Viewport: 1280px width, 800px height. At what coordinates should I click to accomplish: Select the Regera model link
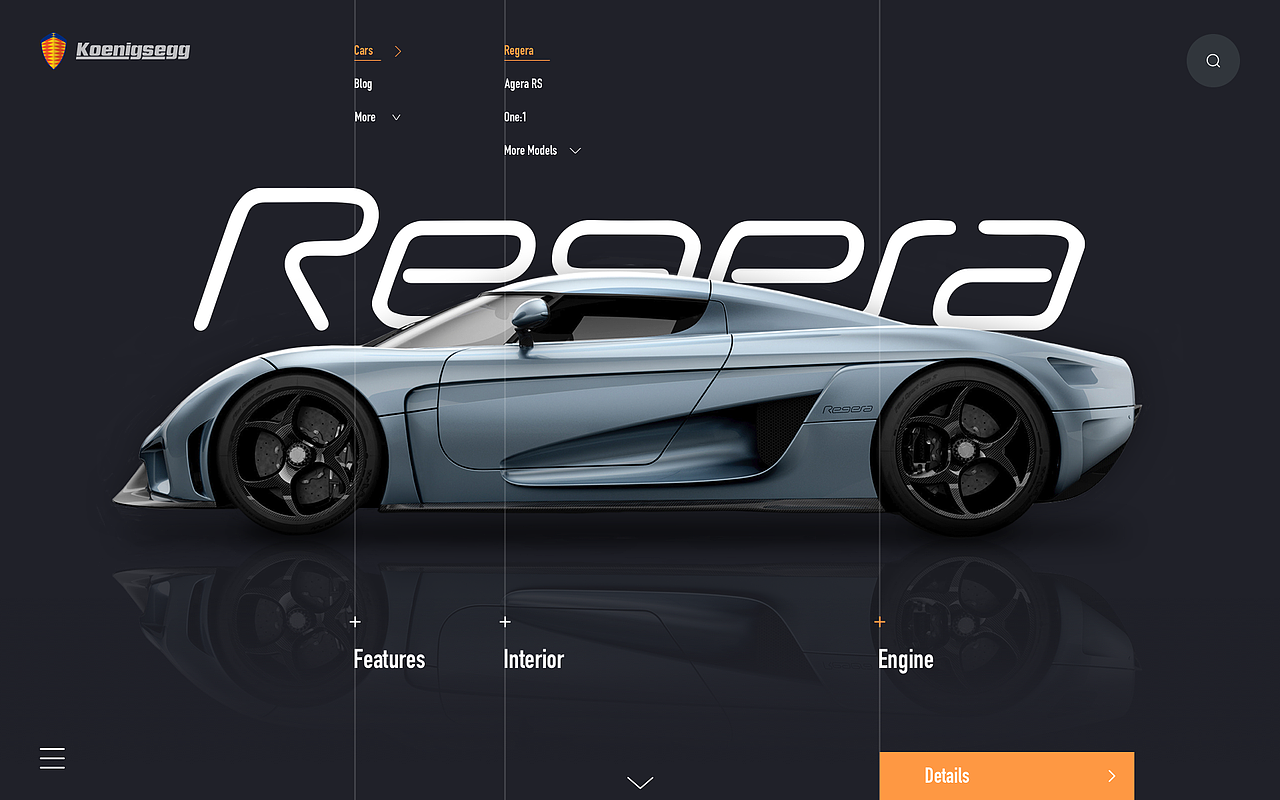(x=519, y=51)
